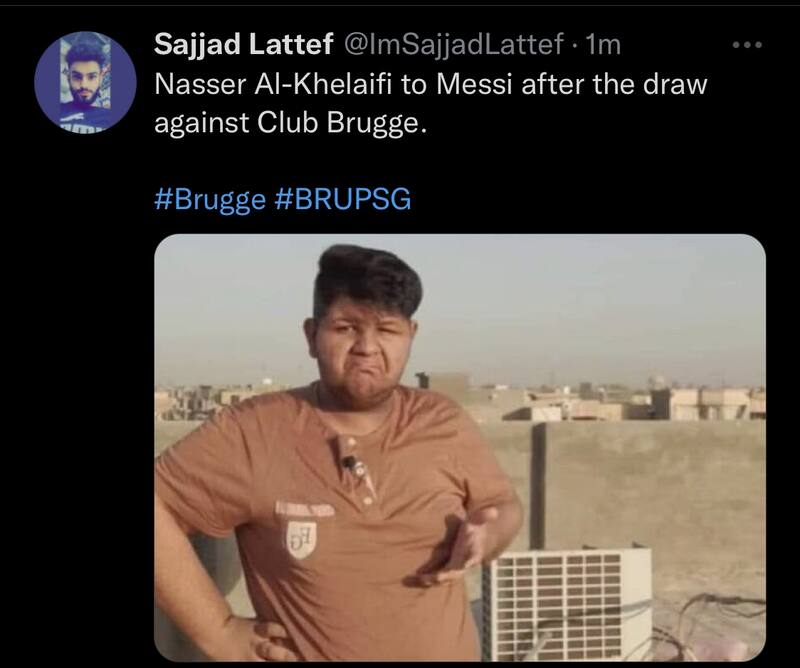800x668 pixels.
Task: Click the white air conditioner unit in photo
Action: tap(567, 604)
